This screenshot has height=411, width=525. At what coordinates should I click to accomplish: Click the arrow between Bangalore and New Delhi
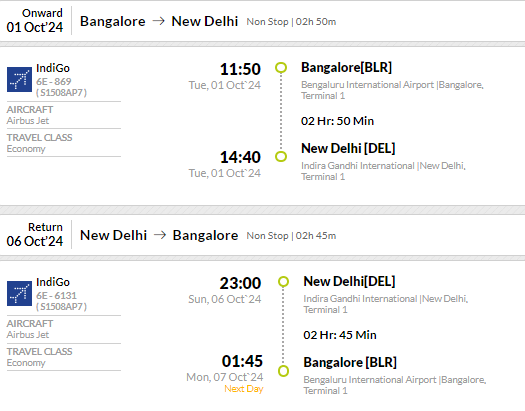(158, 21)
